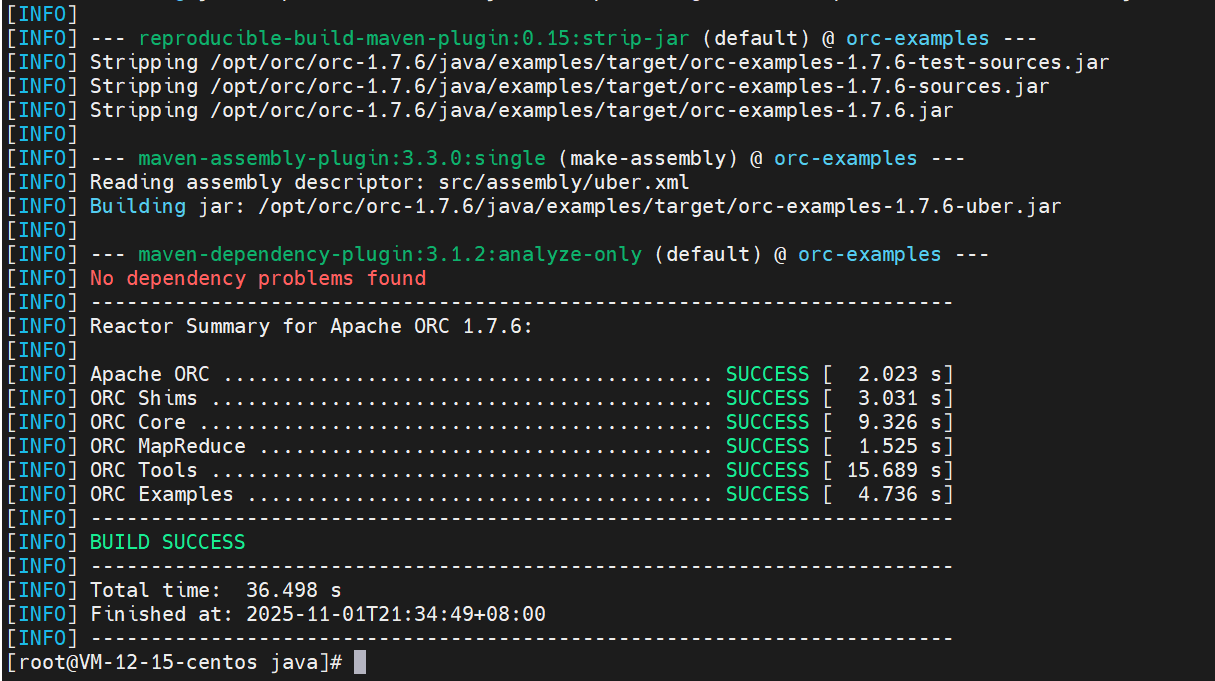The image size is (1215, 681).
Task: Click the red 'No dependency problems found' message
Action: pyautogui.click(x=258, y=278)
